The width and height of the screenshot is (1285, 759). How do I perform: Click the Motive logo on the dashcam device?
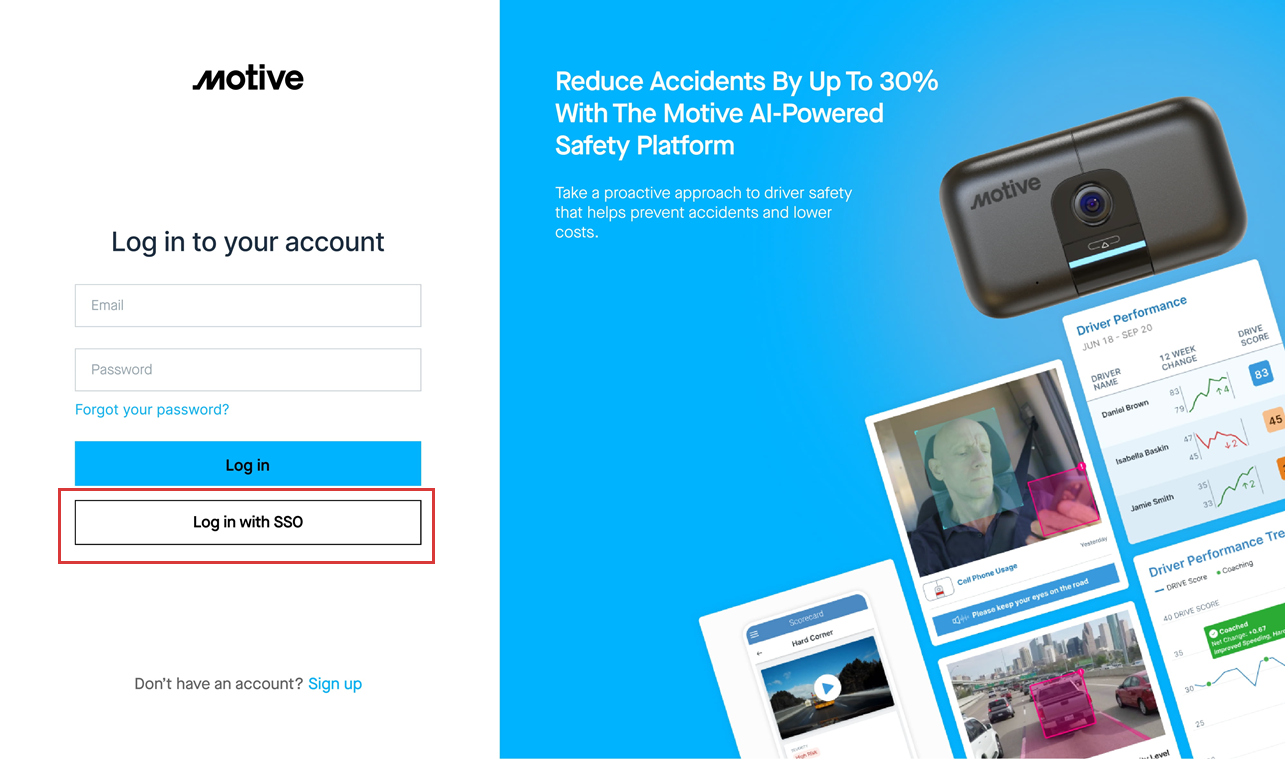click(x=1006, y=193)
